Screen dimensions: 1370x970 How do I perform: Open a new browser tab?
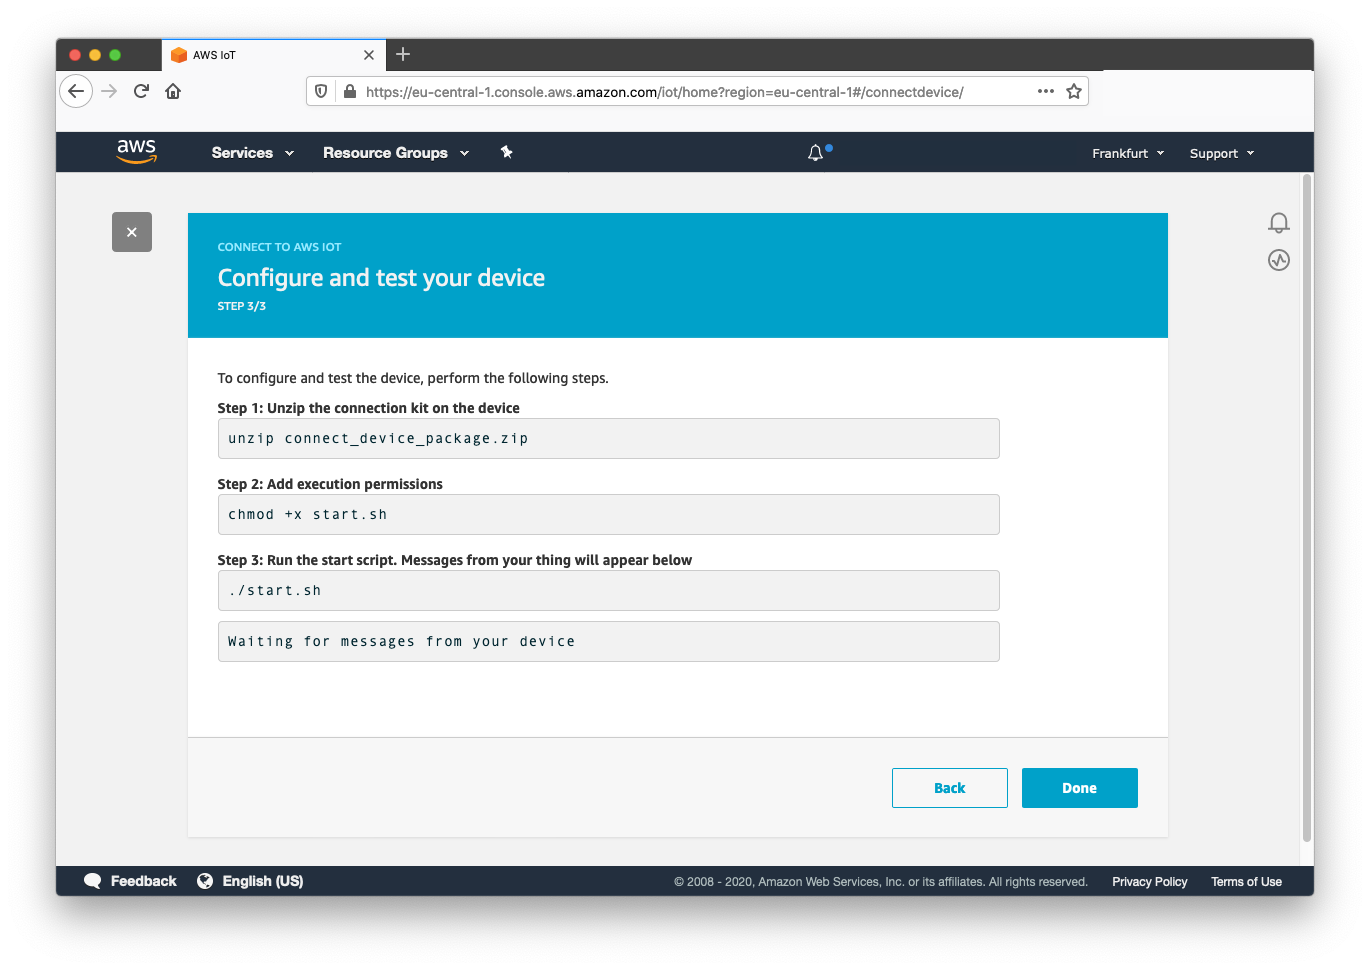(403, 55)
